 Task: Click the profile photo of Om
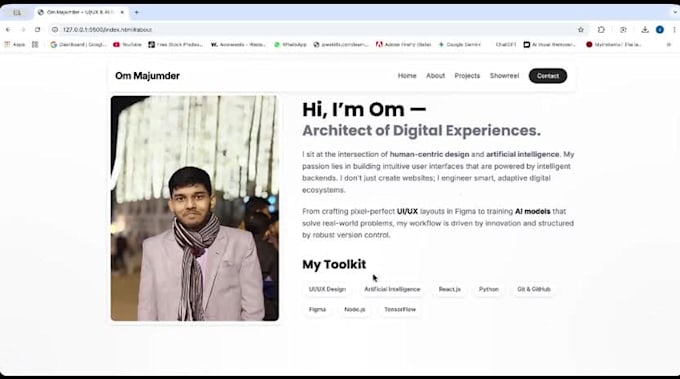(195, 208)
